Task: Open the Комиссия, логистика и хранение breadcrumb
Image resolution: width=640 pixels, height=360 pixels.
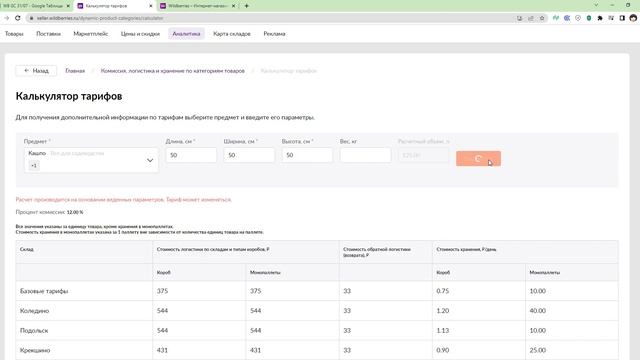Action: [x=173, y=71]
